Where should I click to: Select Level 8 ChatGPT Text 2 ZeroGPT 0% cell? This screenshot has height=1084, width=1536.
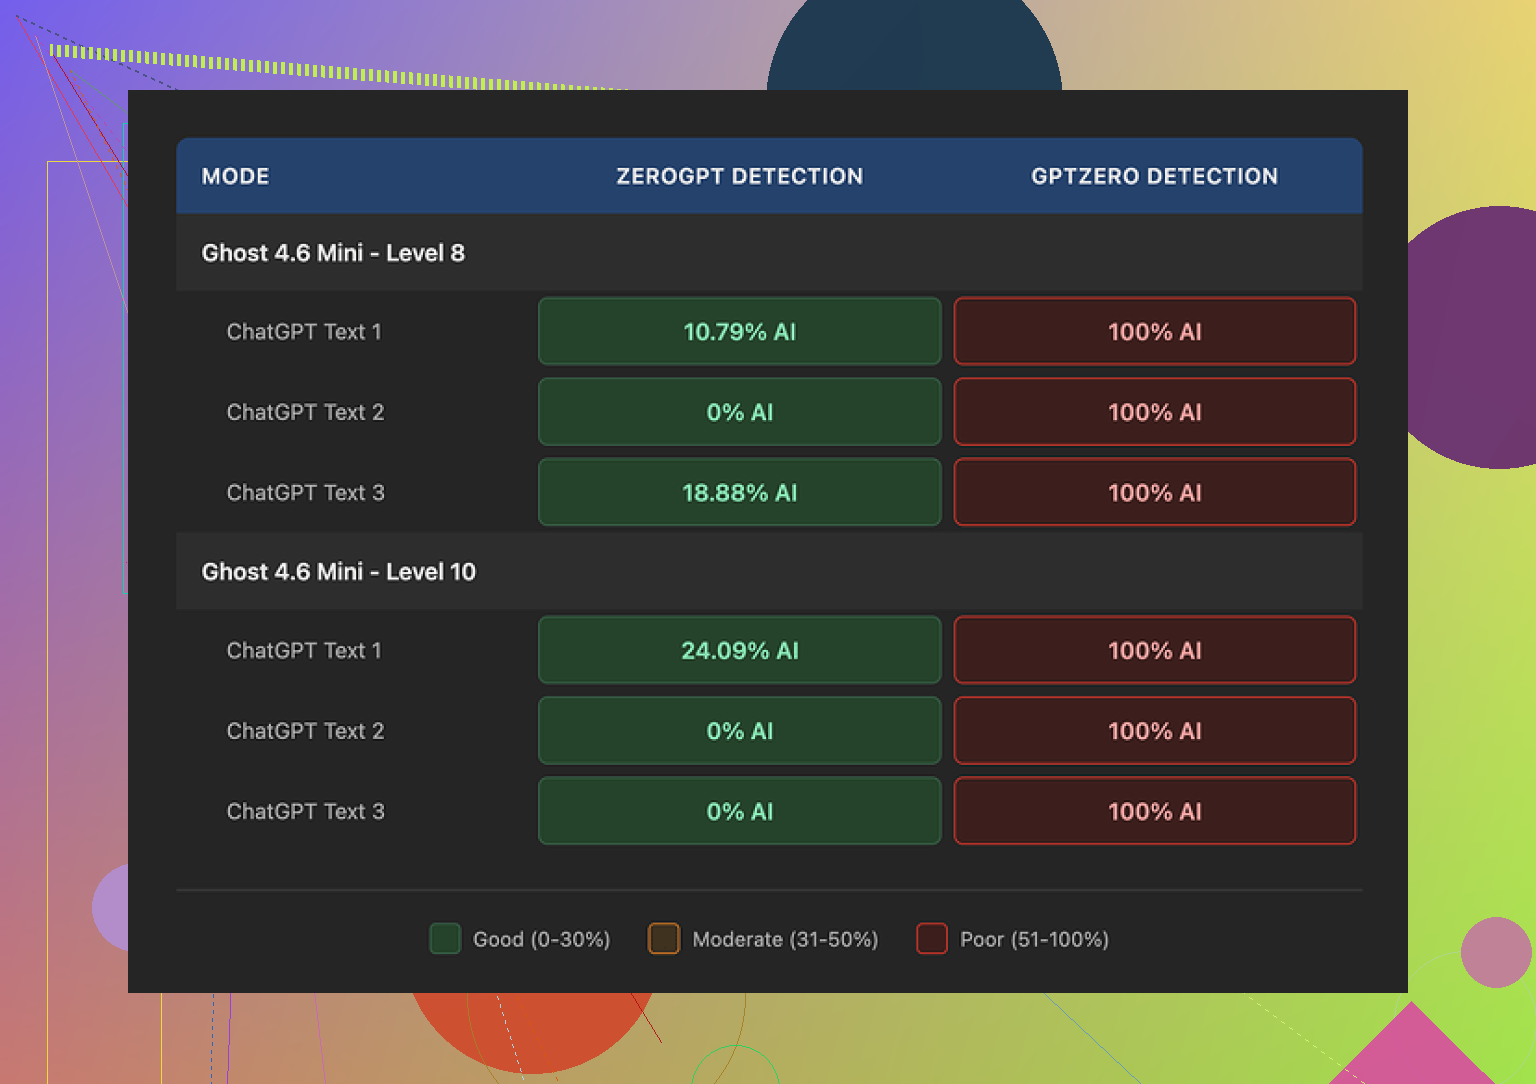739,412
